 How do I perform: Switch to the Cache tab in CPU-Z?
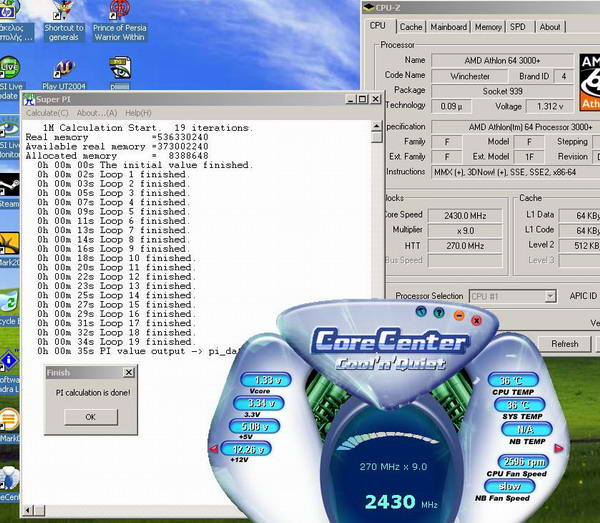pos(411,27)
